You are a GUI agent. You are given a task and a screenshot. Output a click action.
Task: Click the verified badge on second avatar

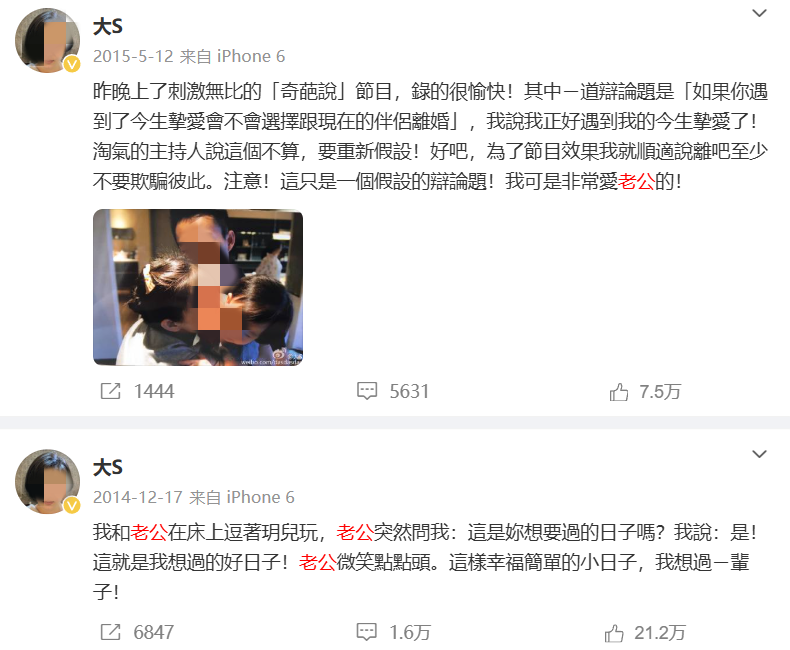click(72, 505)
